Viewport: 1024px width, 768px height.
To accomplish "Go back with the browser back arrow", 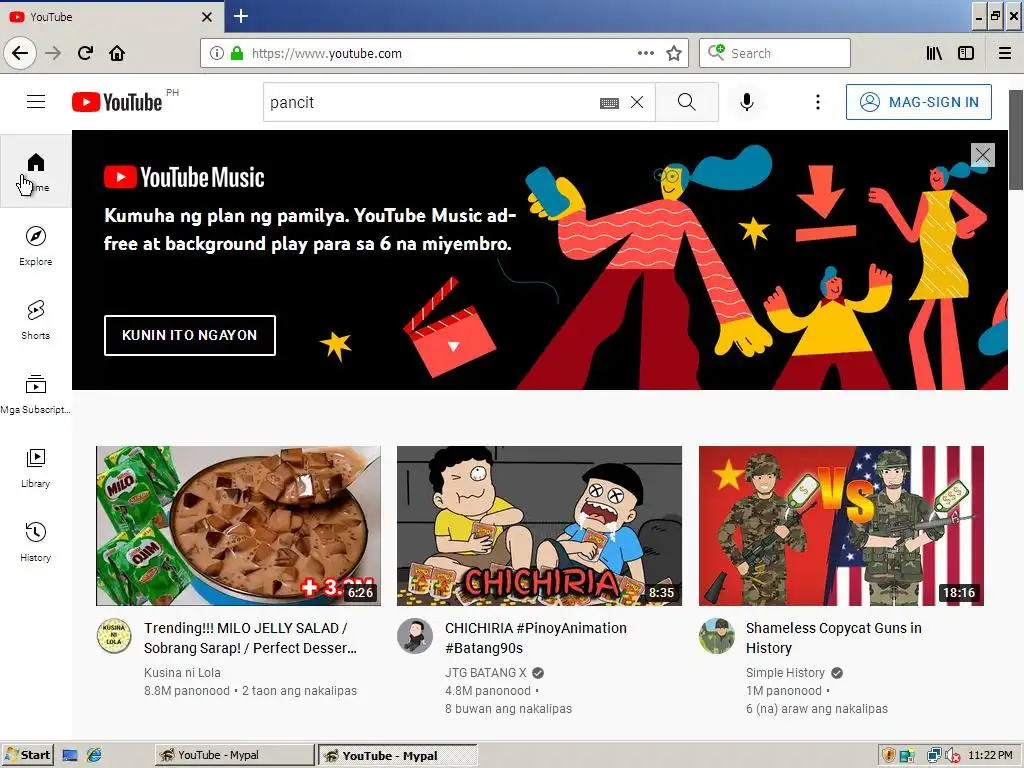I will pyautogui.click(x=20, y=53).
